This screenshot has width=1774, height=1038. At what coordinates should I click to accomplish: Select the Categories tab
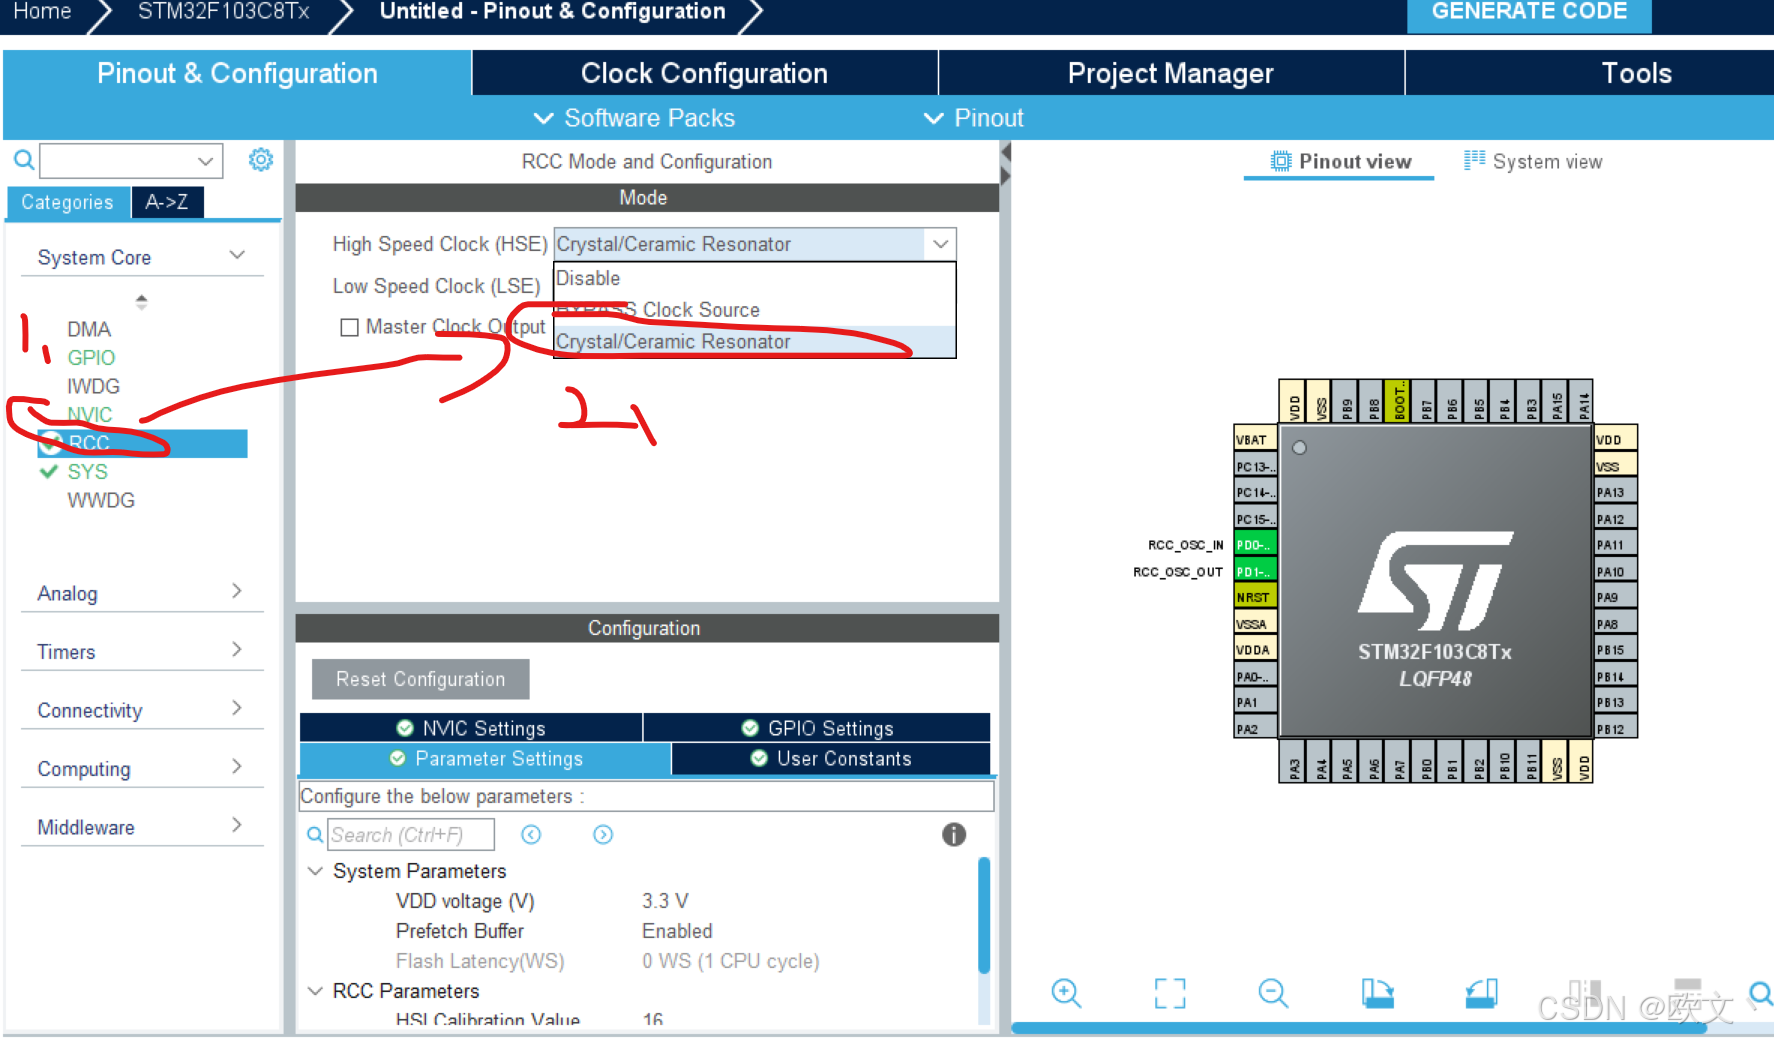click(x=67, y=202)
